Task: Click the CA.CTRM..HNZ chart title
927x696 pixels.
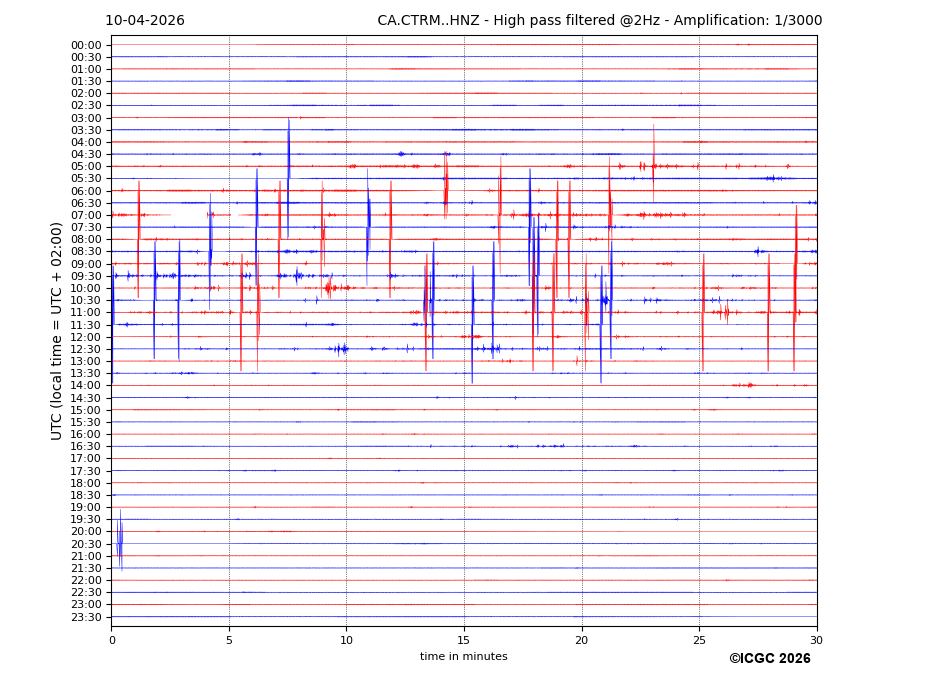Action: 599,21
